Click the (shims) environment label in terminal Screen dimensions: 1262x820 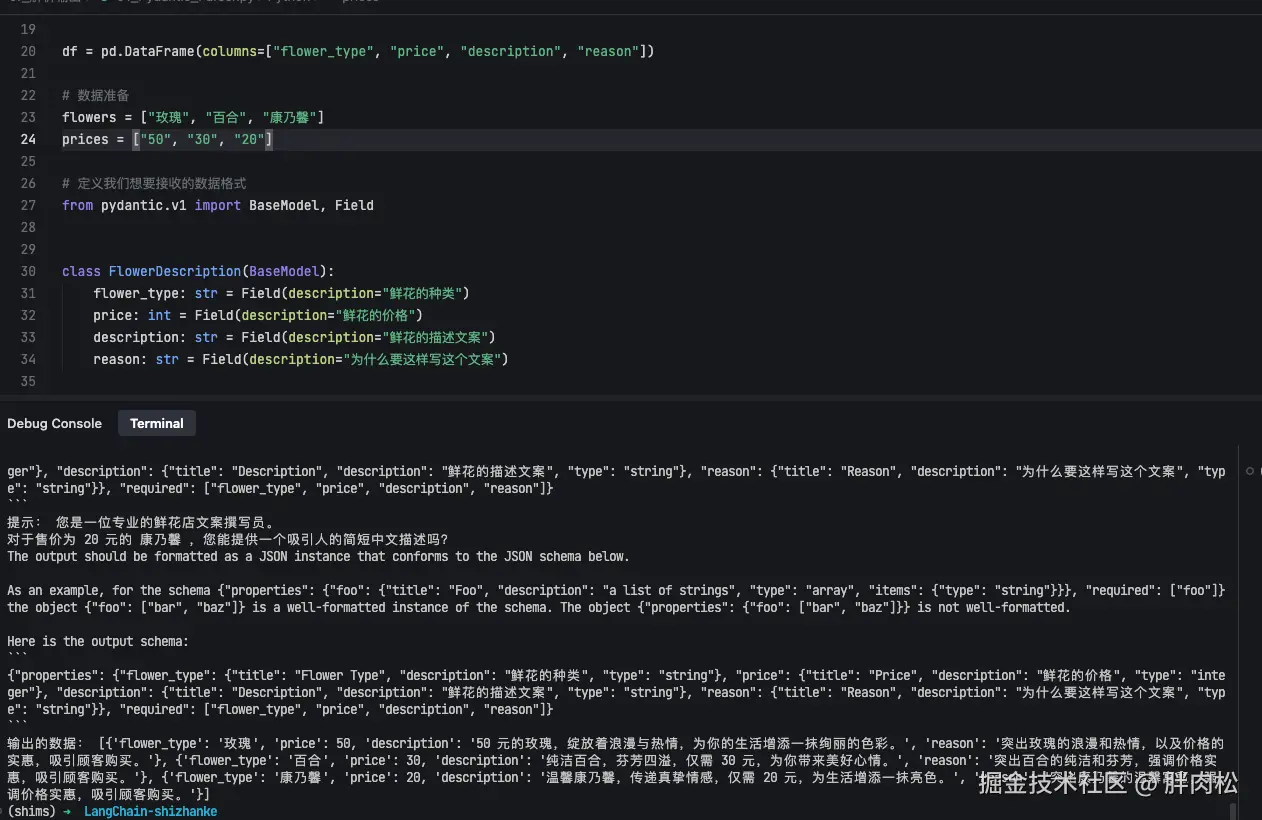point(30,811)
